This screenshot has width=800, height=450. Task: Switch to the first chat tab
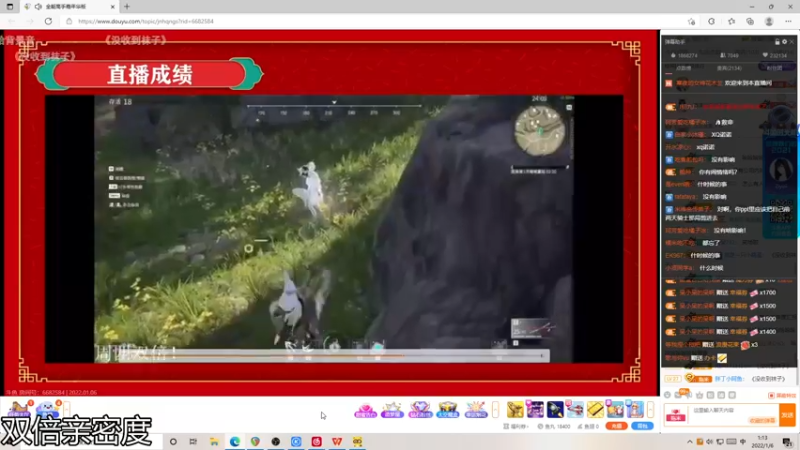683,68
